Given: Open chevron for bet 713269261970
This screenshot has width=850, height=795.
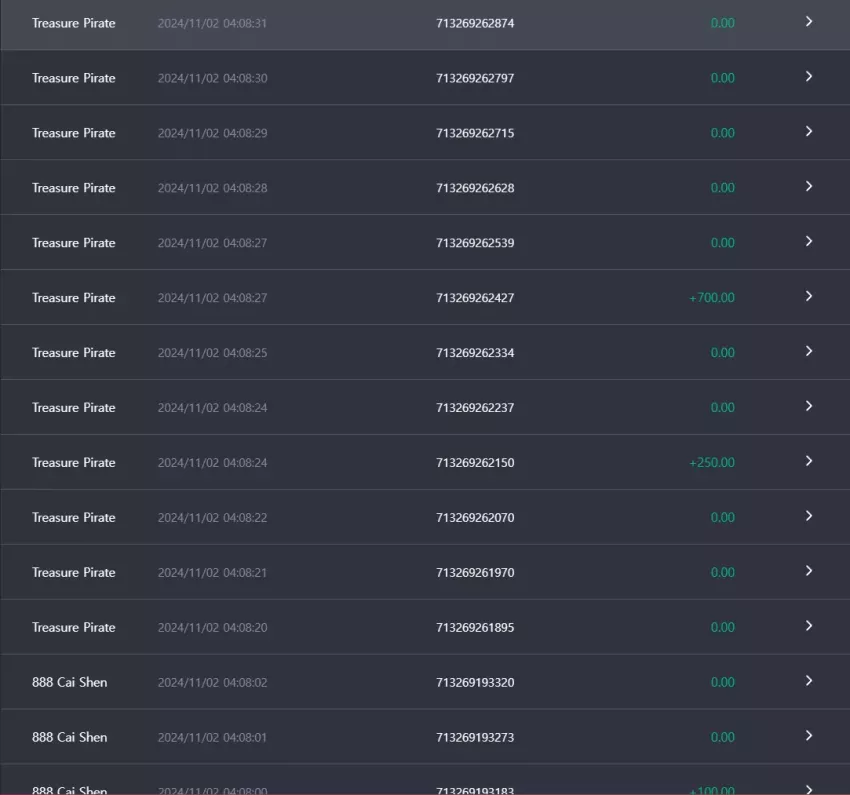Looking at the screenshot, I should click(x=808, y=571).
